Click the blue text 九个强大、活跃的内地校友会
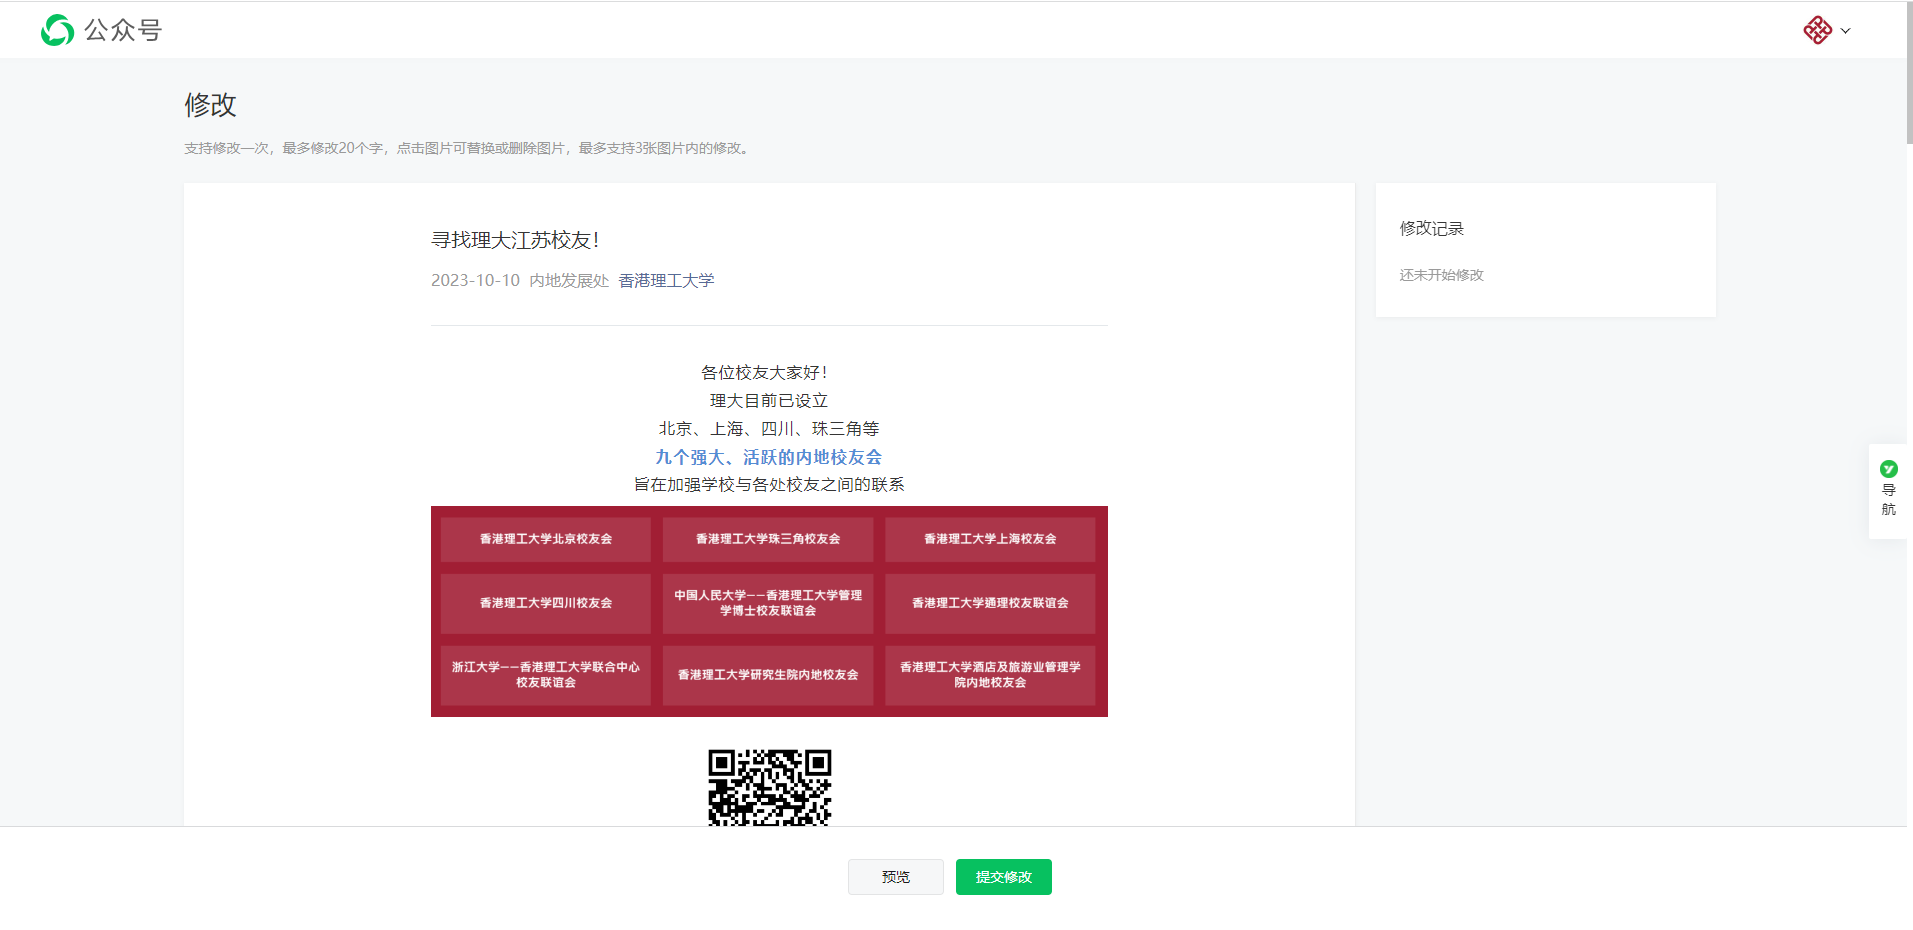This screenshot has width=1913, height=930. [769, 457]
